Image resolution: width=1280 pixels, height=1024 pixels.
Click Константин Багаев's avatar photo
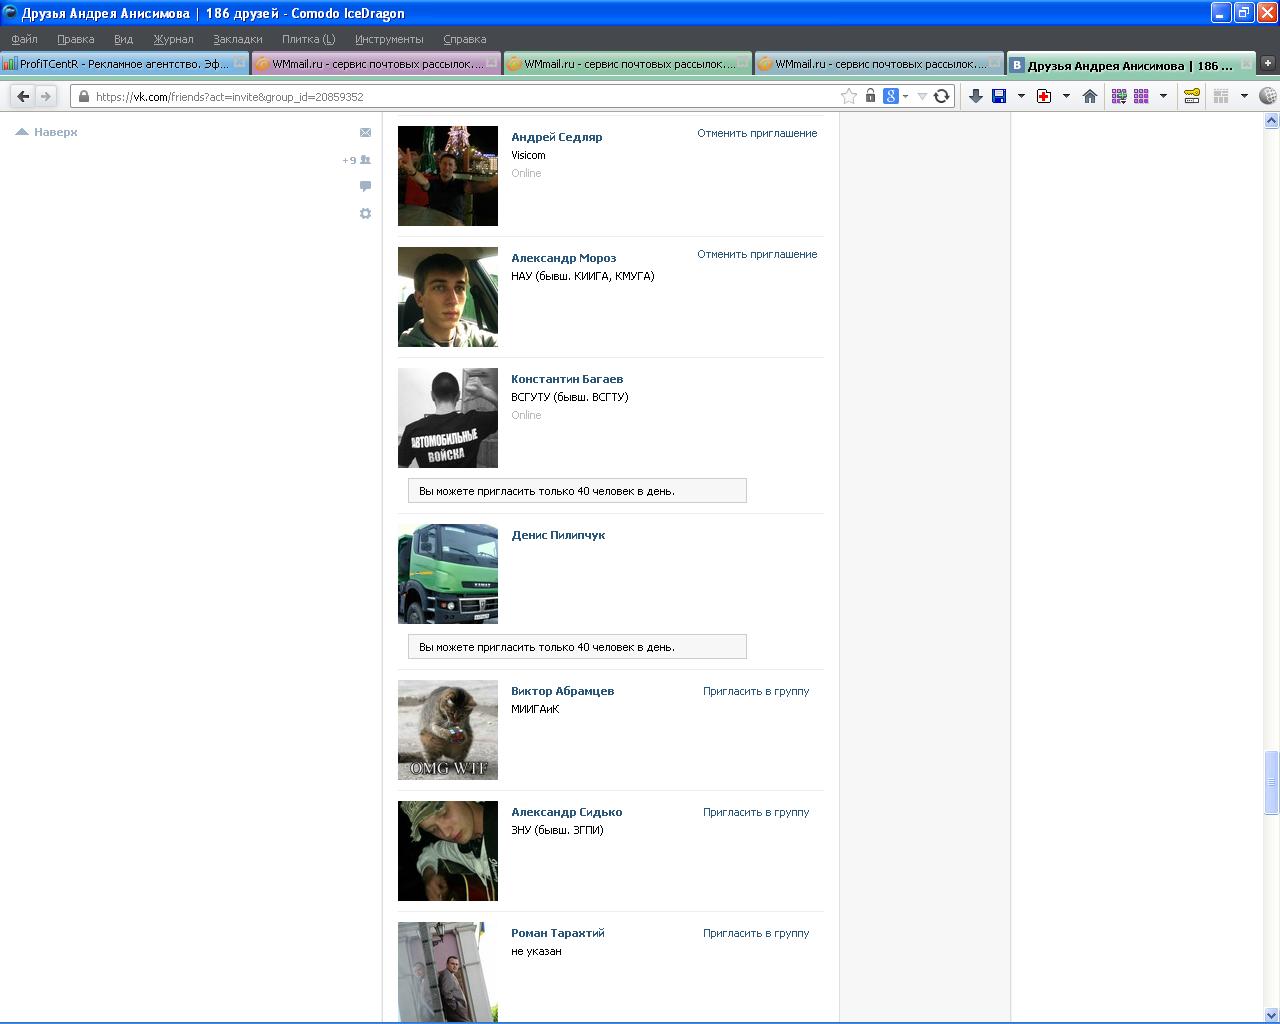(x=448, y=418)
